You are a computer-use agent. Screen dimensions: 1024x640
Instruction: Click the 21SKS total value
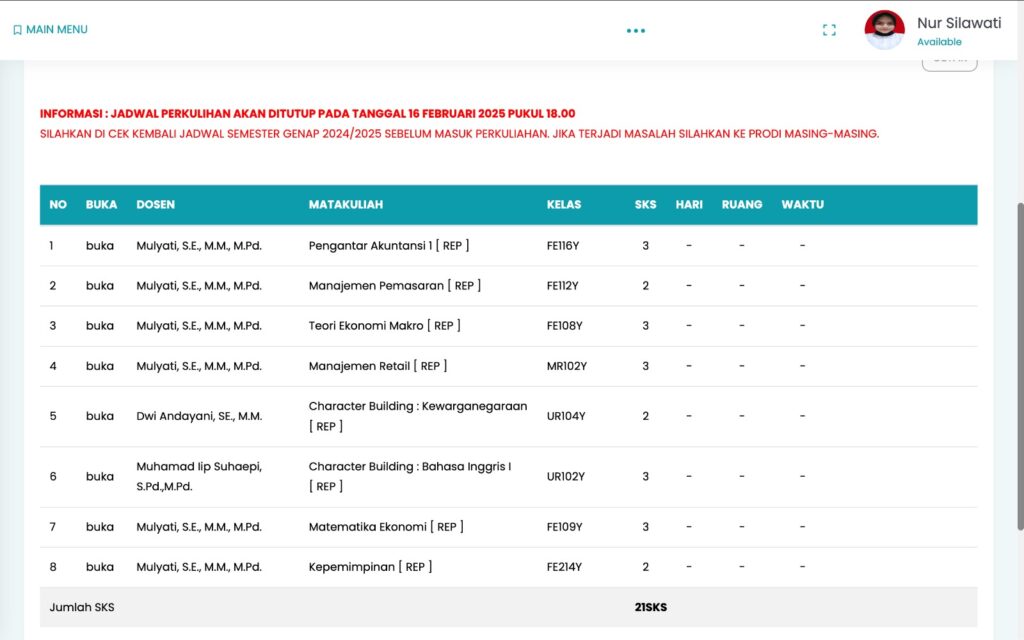[650, 607]
